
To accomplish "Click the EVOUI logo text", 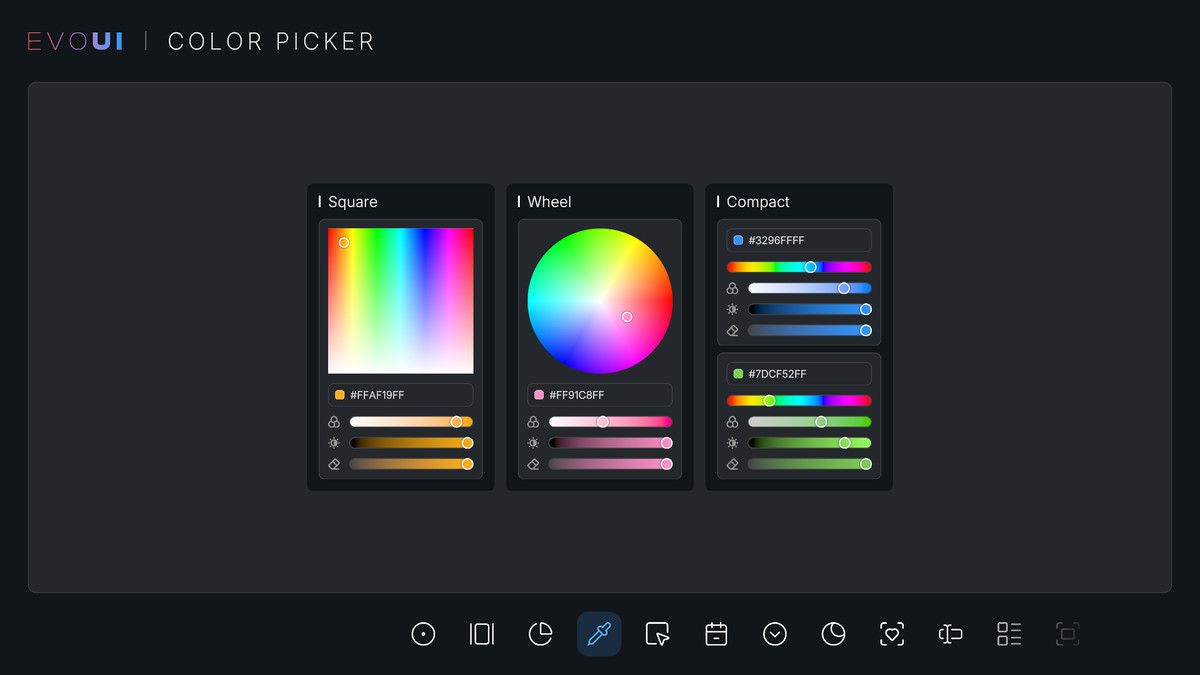I will [x=75, y=40].
